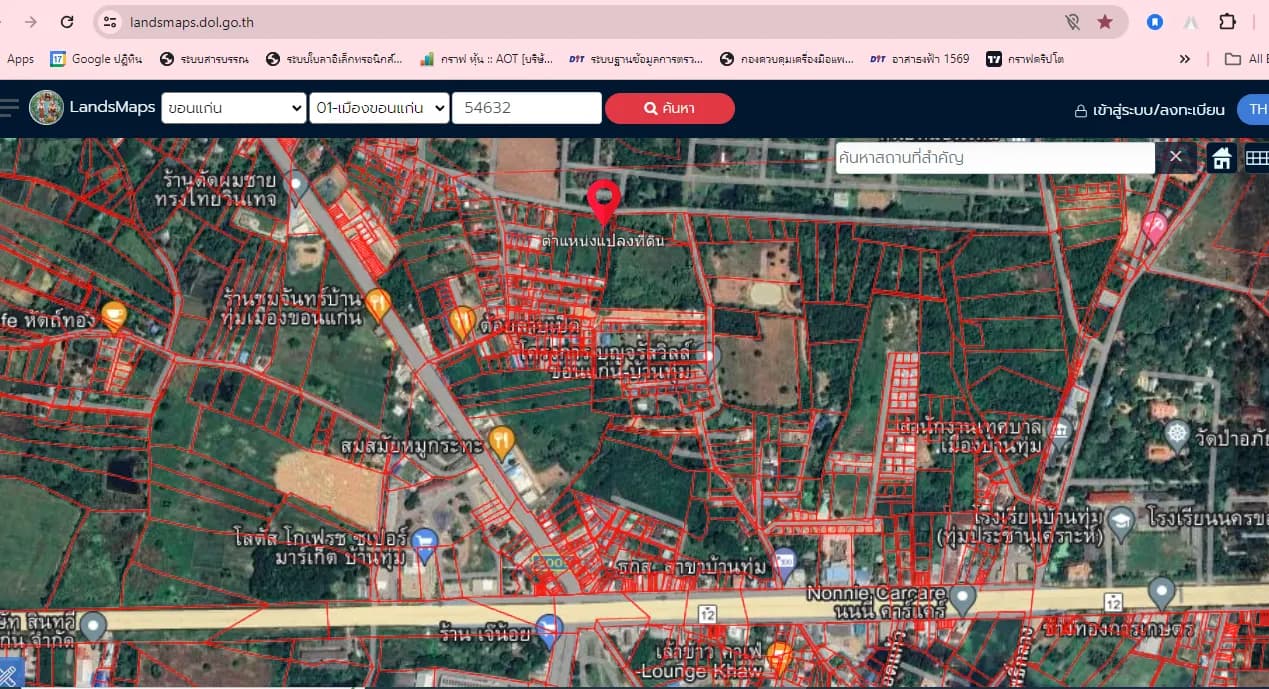Open the grid layer icon
The image size is (1269, 689).
pyautogui.click(x=1256, y=158)
